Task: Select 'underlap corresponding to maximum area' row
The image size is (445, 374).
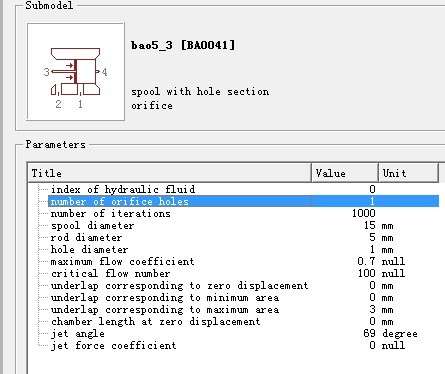Action: 243,309
